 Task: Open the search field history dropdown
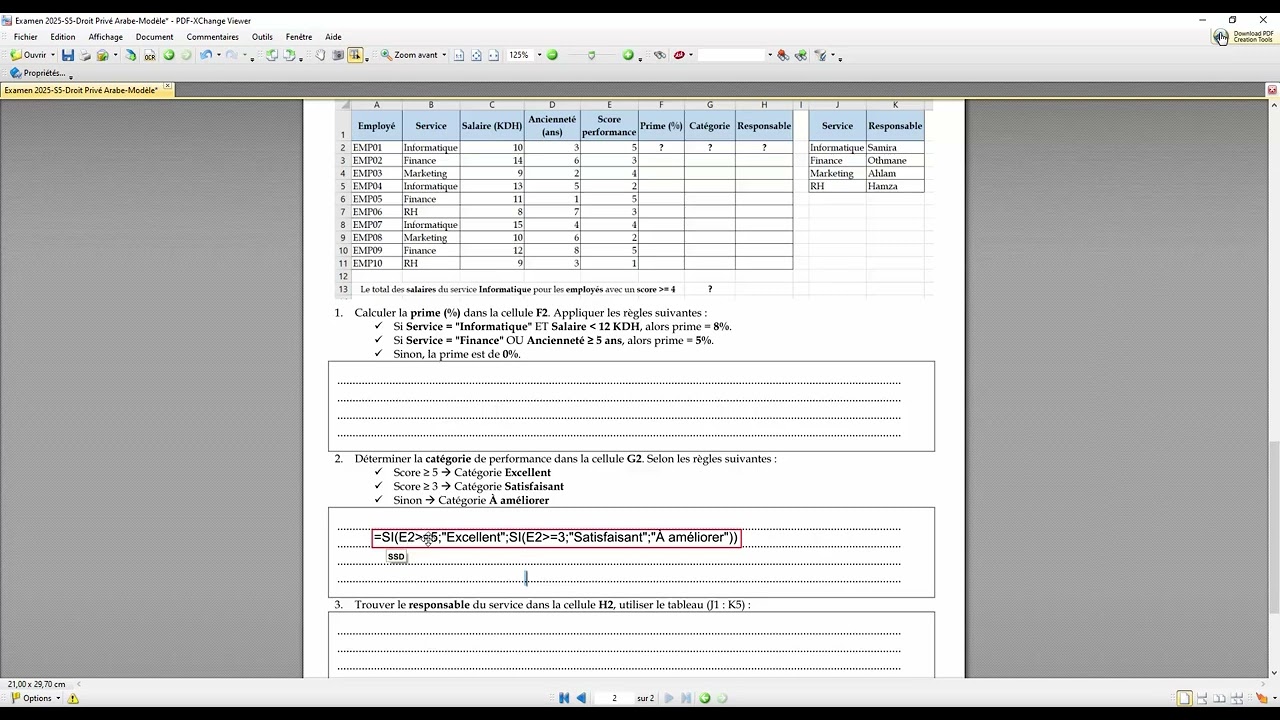(770, 55)
